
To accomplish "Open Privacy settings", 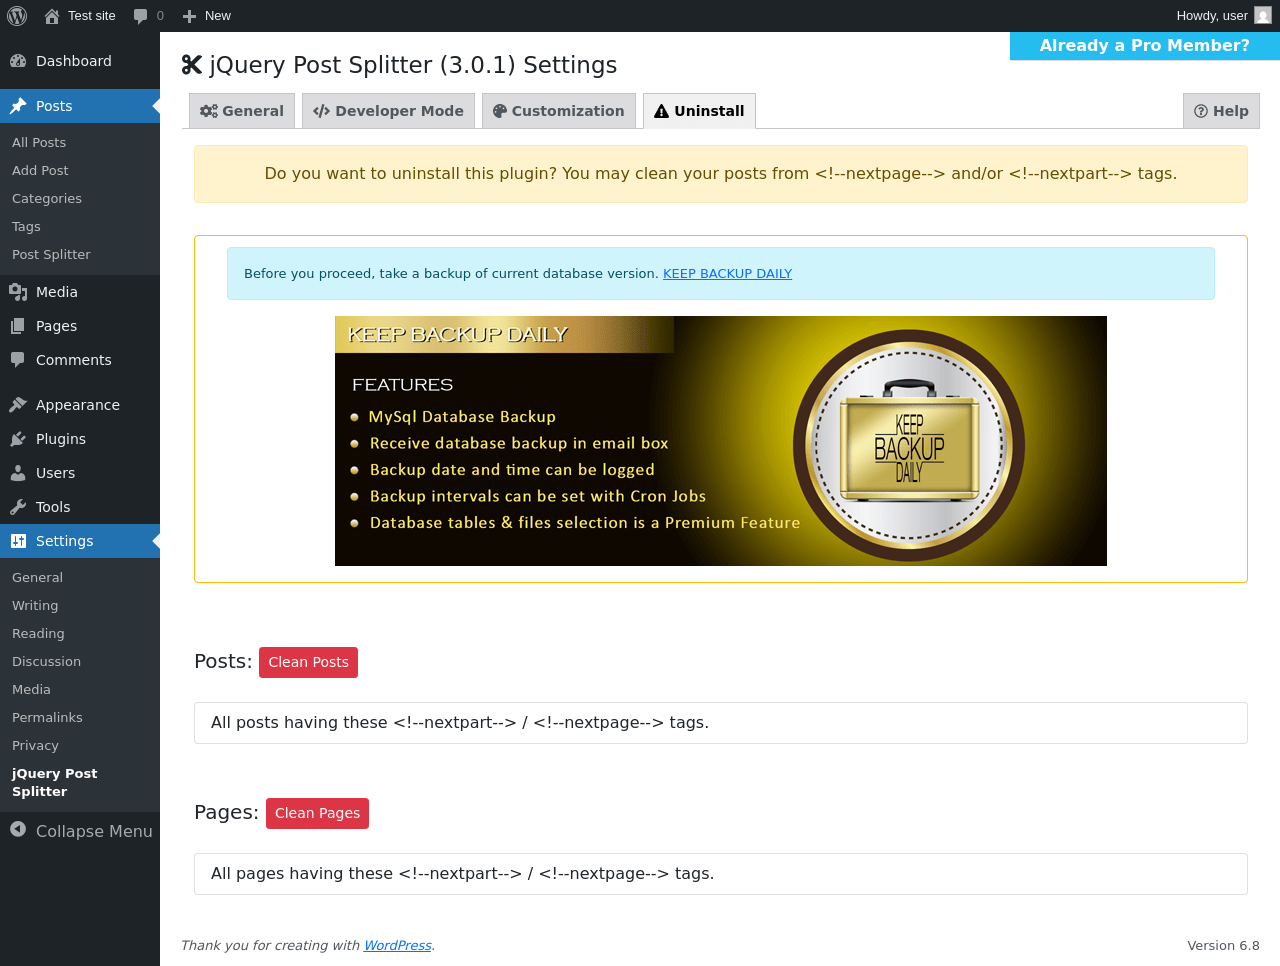I will pos(35,746).
